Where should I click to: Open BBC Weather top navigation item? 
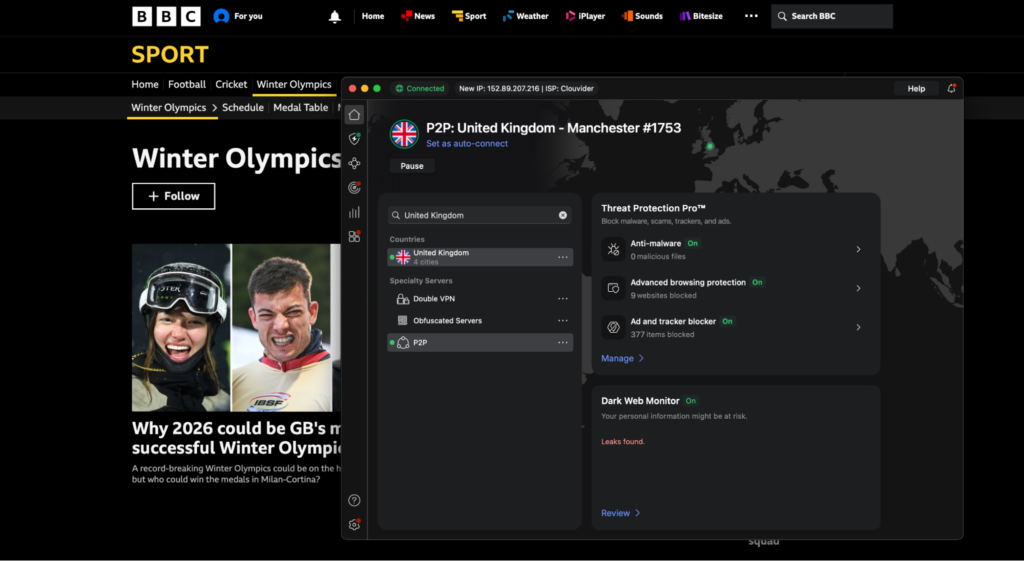(x=526, y=16)
